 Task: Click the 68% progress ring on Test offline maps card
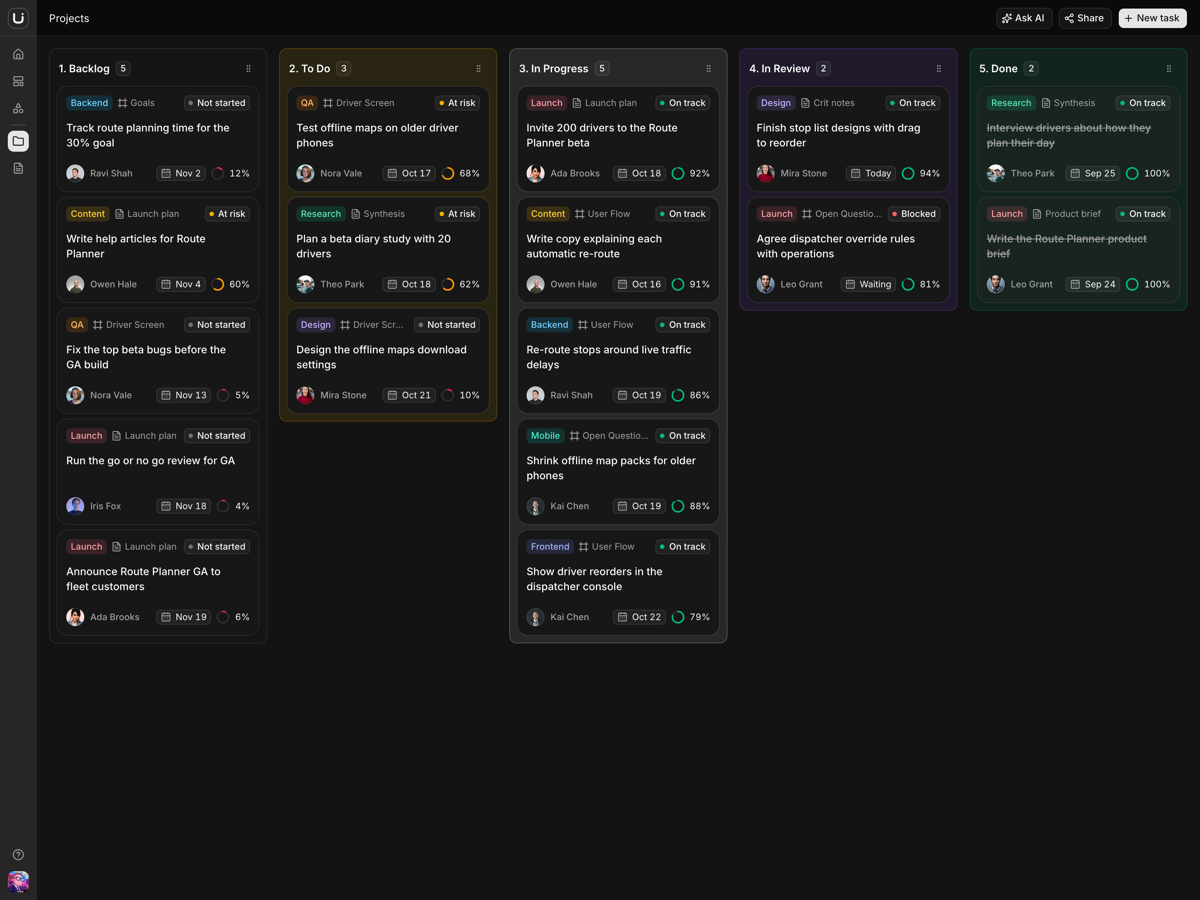tap(448, 173)
